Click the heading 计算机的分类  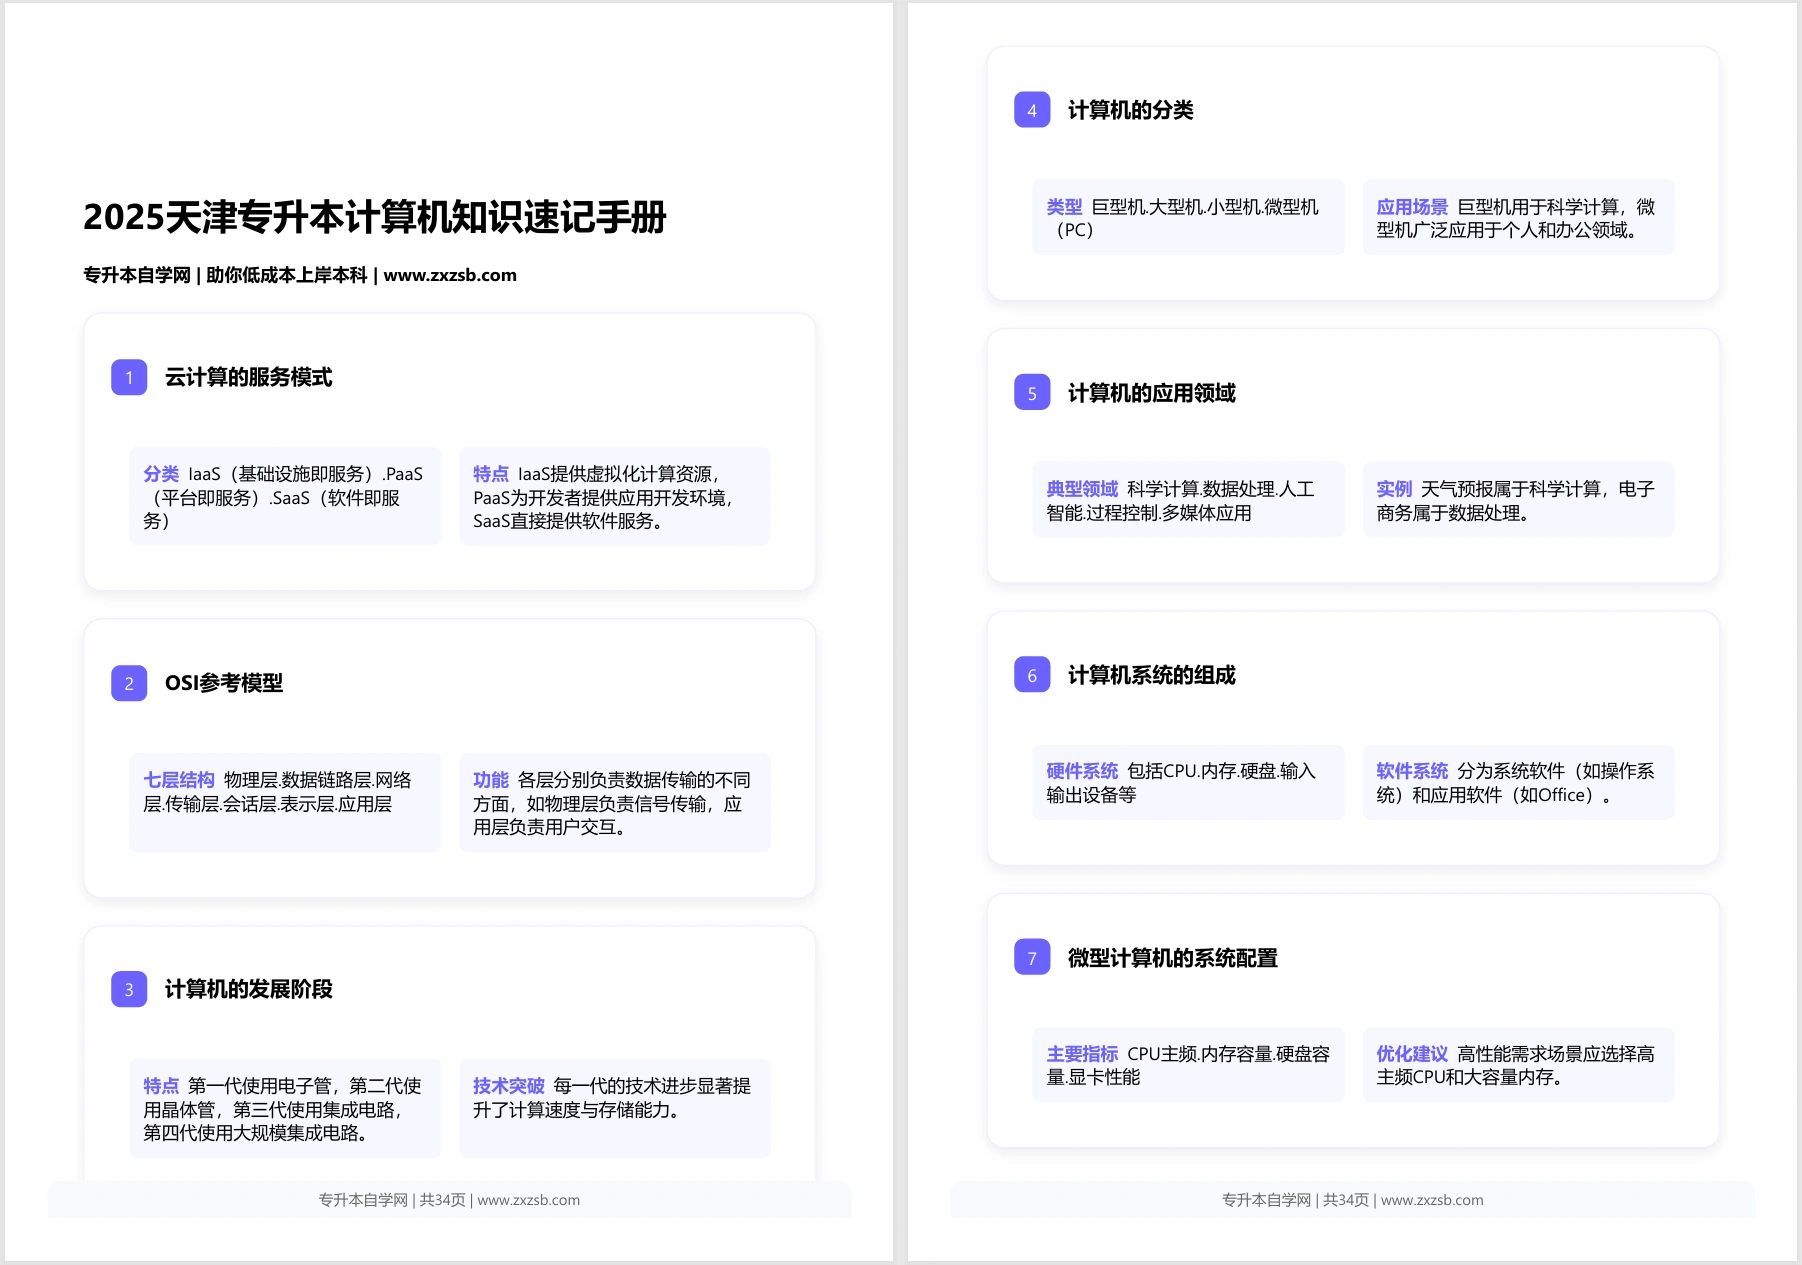click(1130, 110)
